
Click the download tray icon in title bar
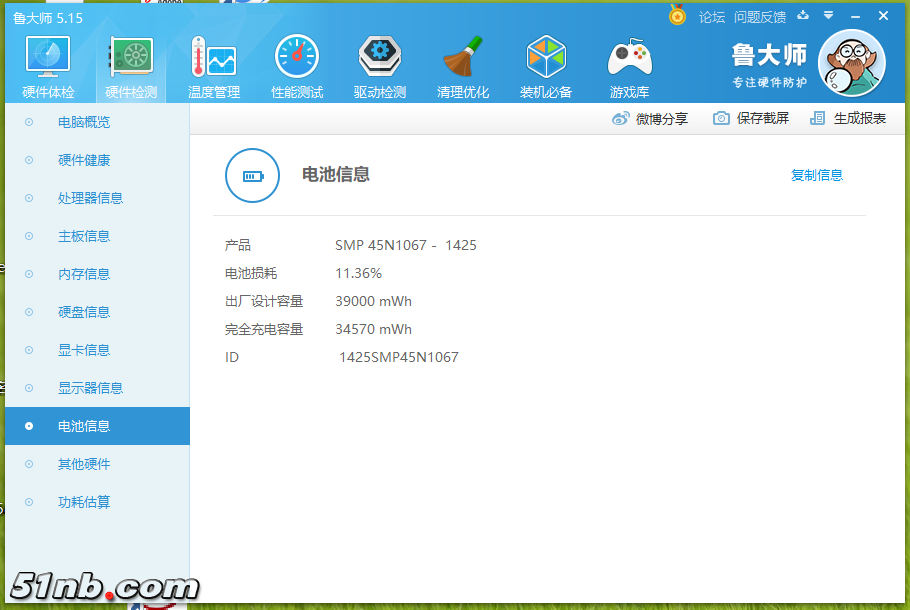point(802,16)
